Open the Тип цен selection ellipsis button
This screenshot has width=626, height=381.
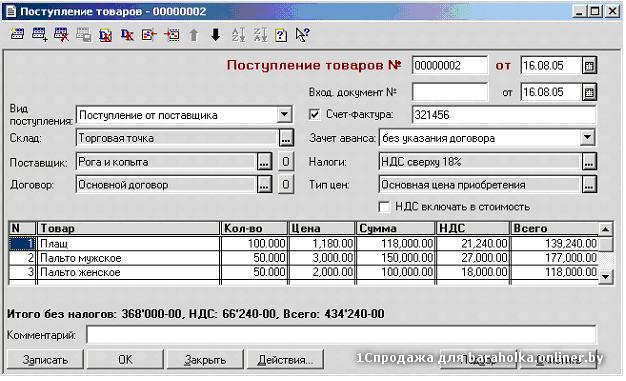tap(589, 185)
